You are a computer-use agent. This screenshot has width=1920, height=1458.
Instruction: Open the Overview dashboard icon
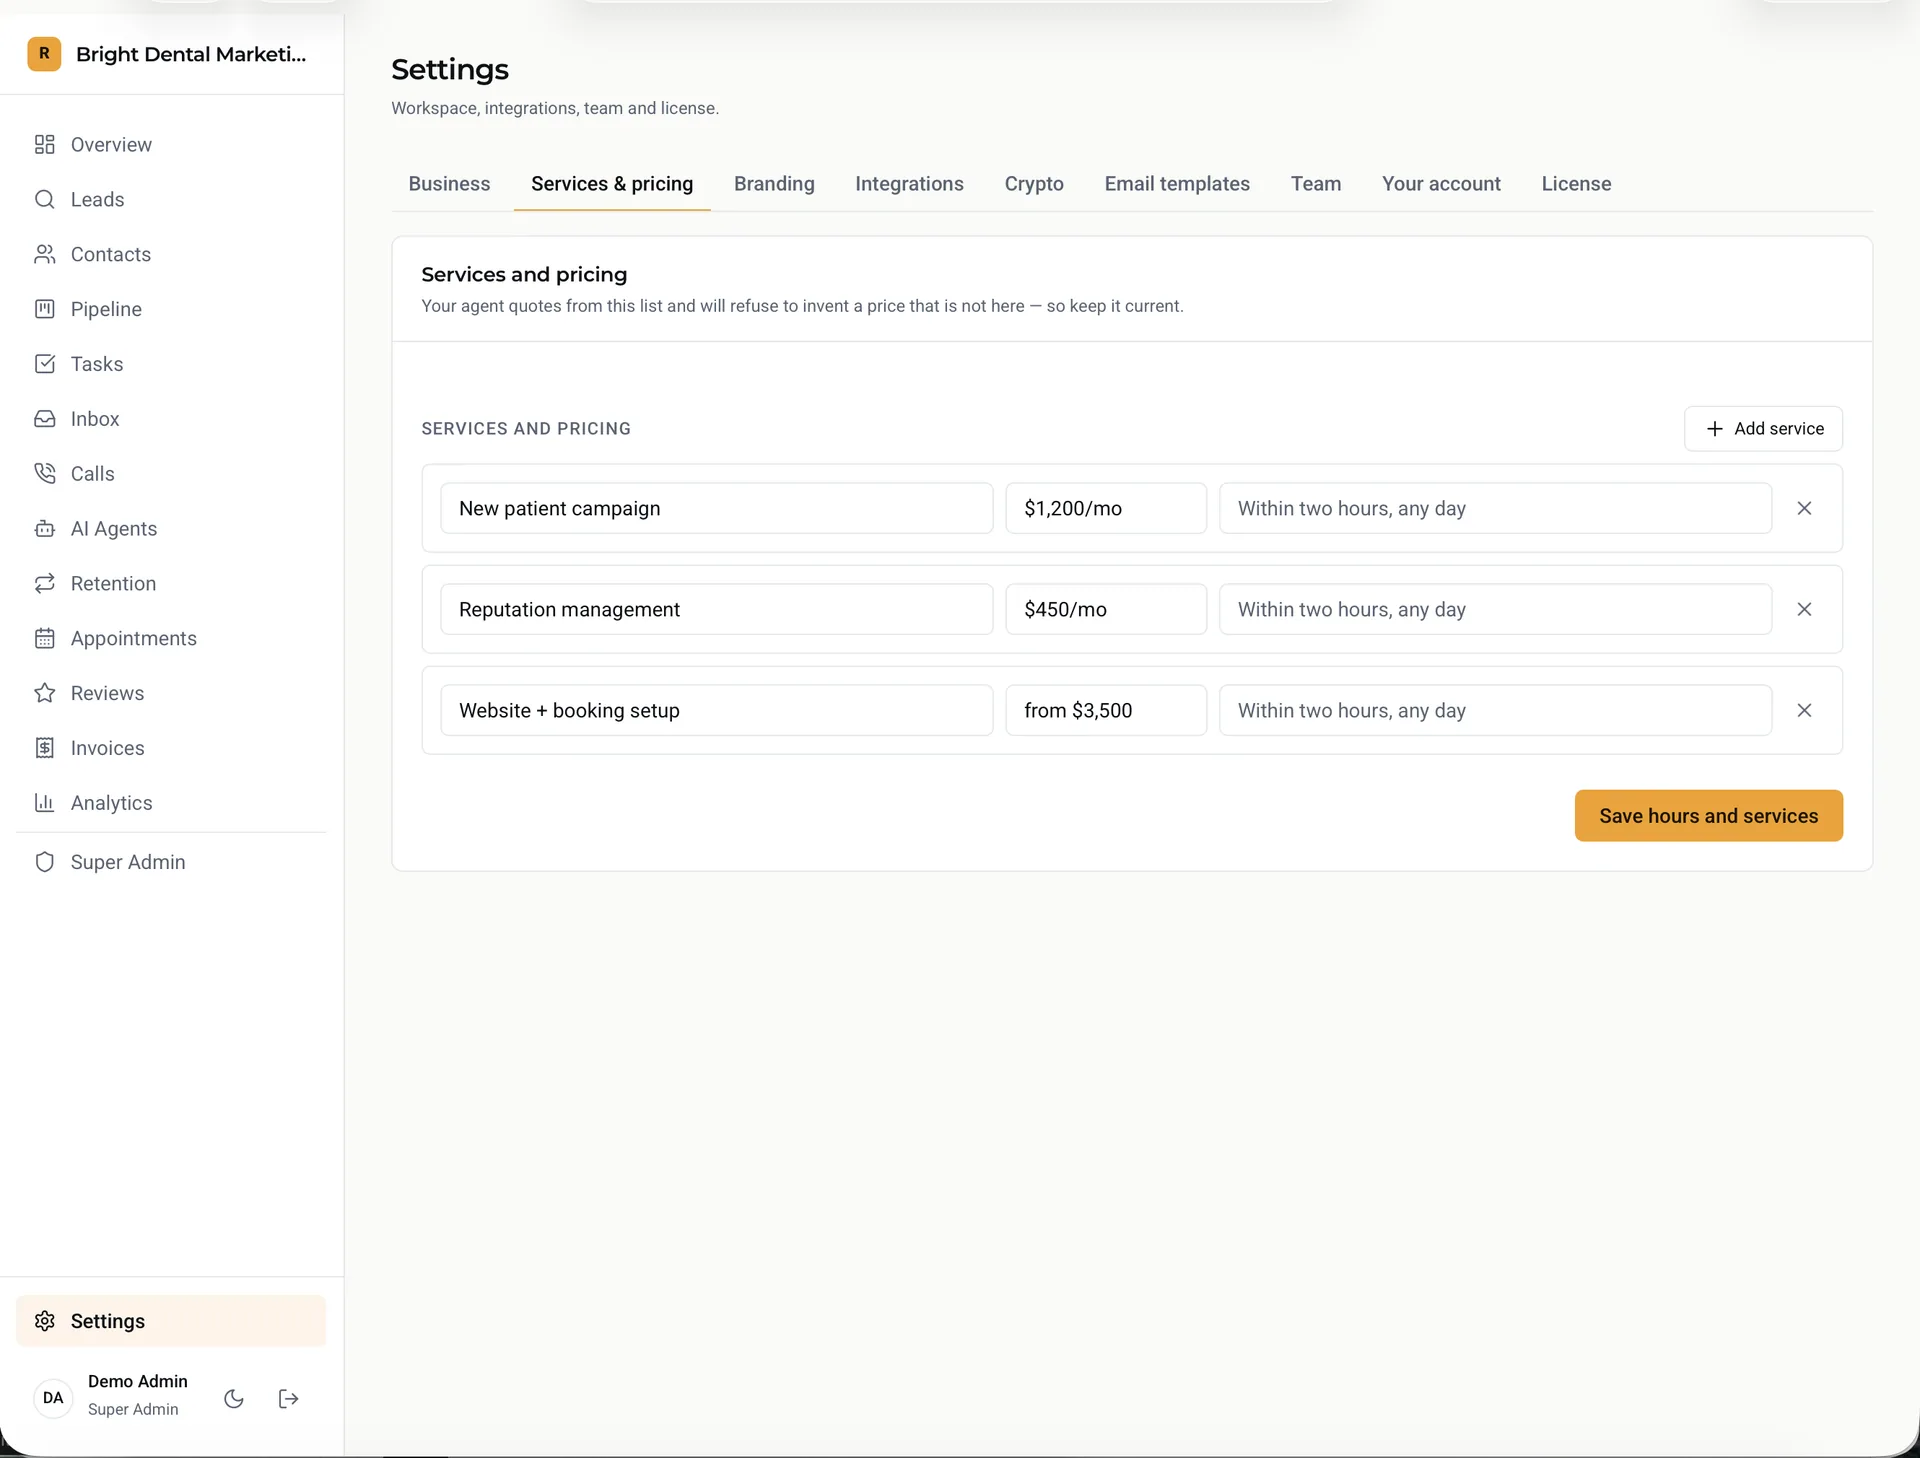pos(44,145)
